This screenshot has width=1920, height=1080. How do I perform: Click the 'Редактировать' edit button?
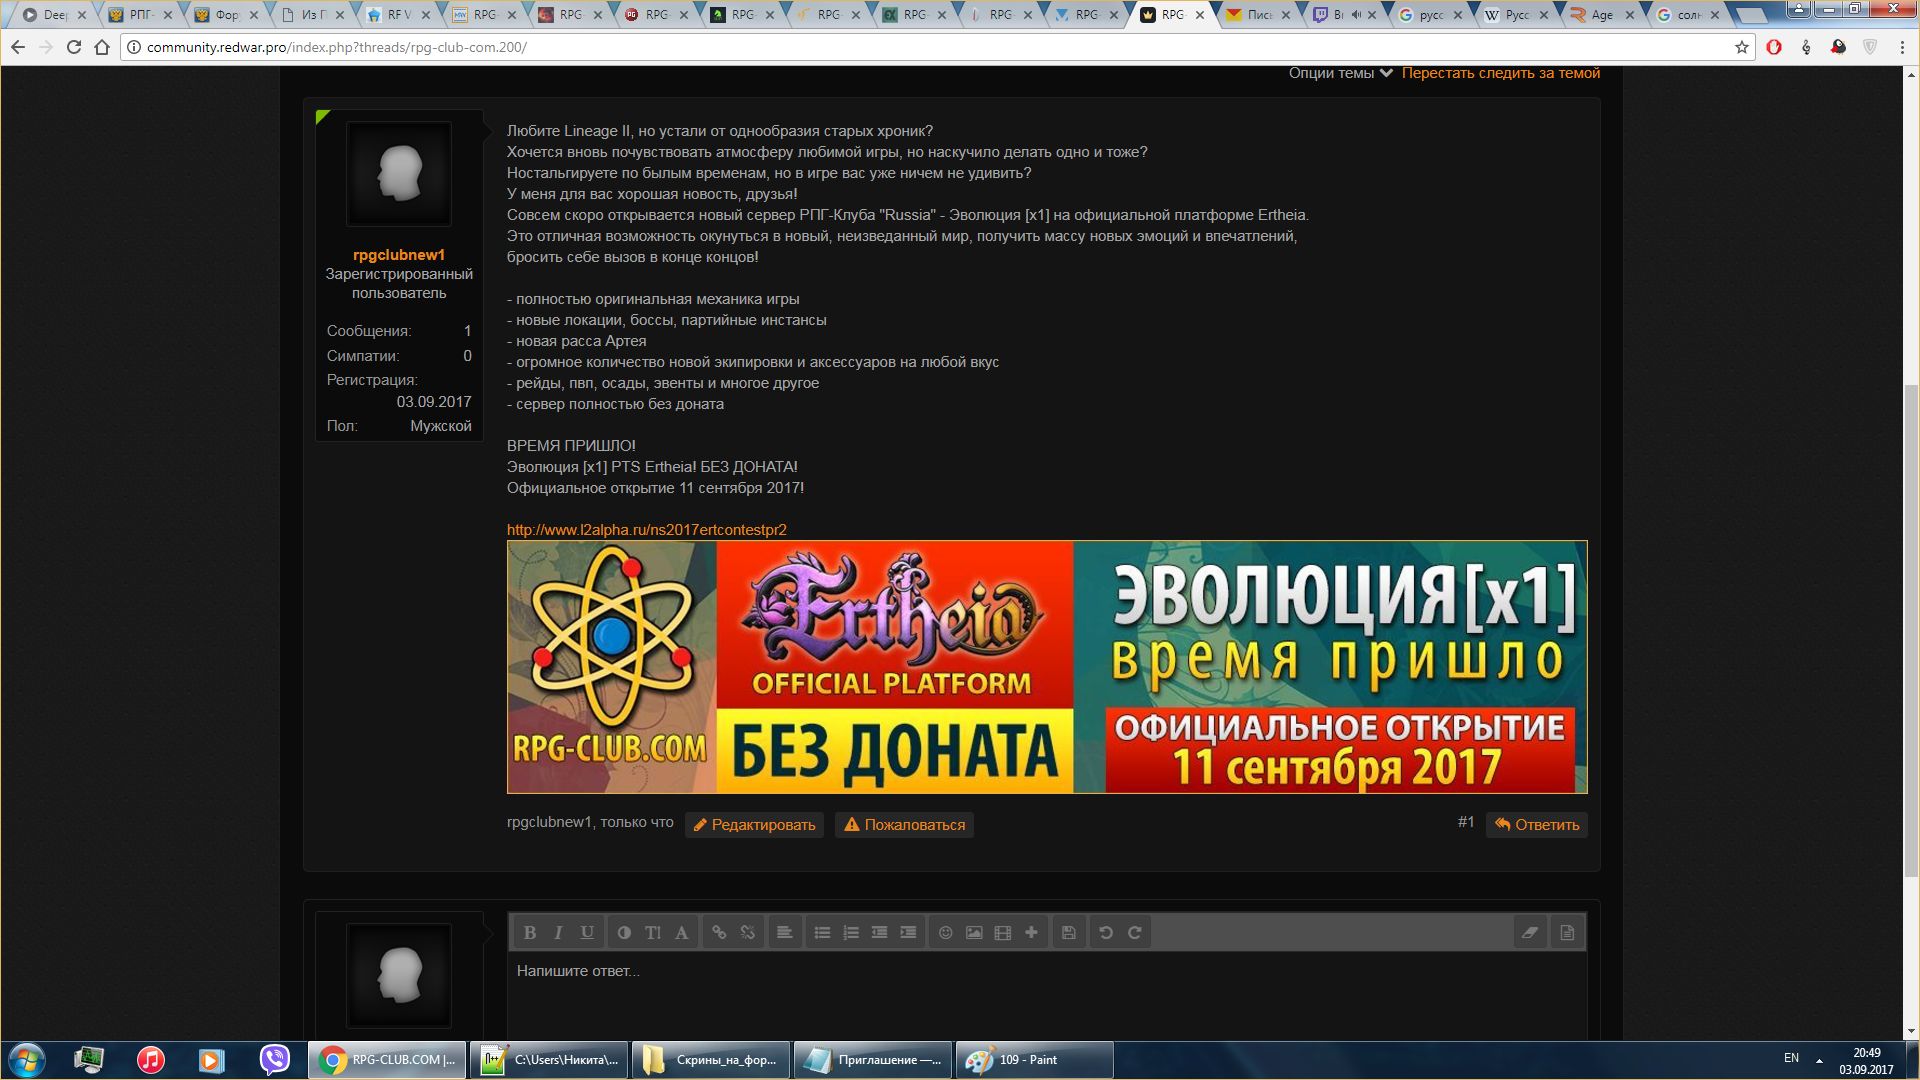[x=755, y=825]
